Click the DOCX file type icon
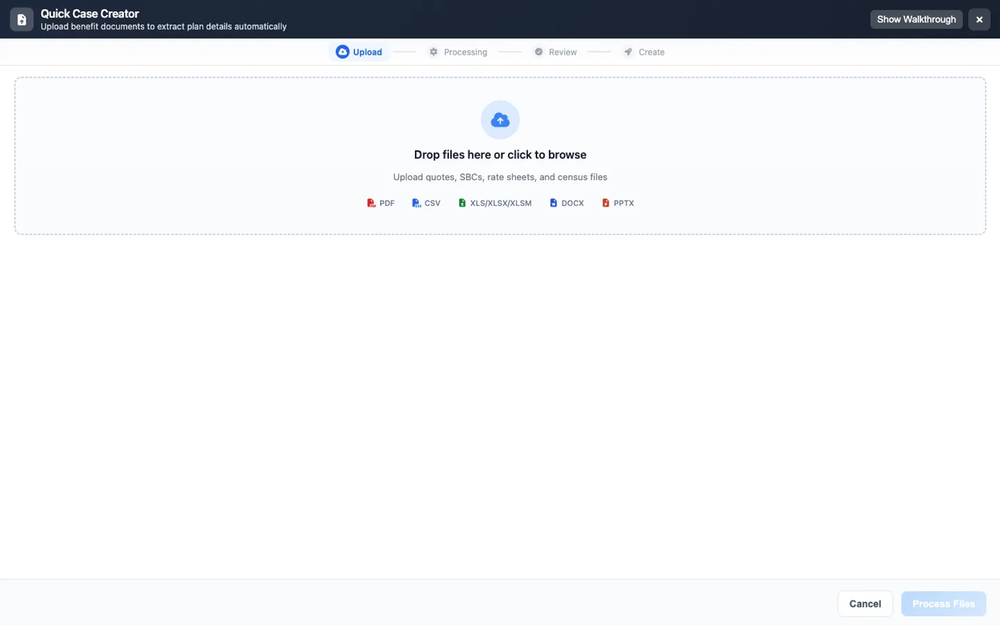This screenshot has height=625, width=1000. pyautogui.click(x=554, y=203)
